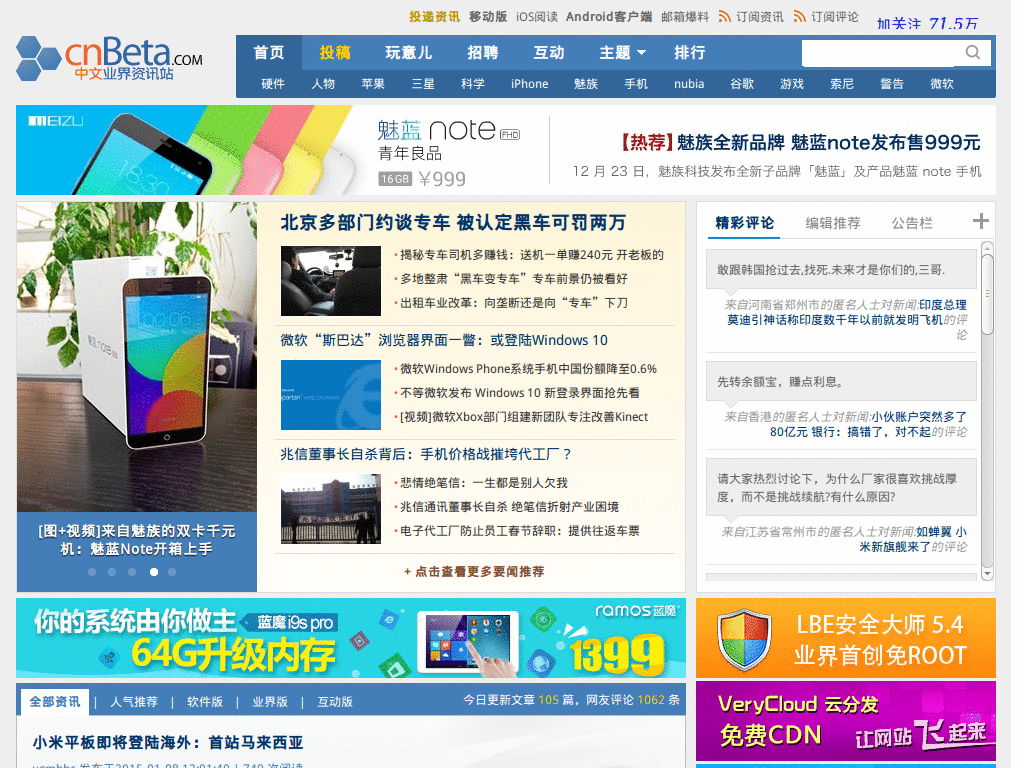
Task: Click the comments scrollbar up arrow
Action: [x=987, y=248]
